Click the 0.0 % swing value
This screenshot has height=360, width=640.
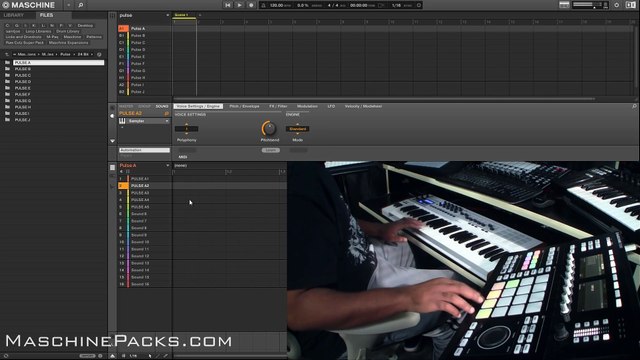pos(303,5)
